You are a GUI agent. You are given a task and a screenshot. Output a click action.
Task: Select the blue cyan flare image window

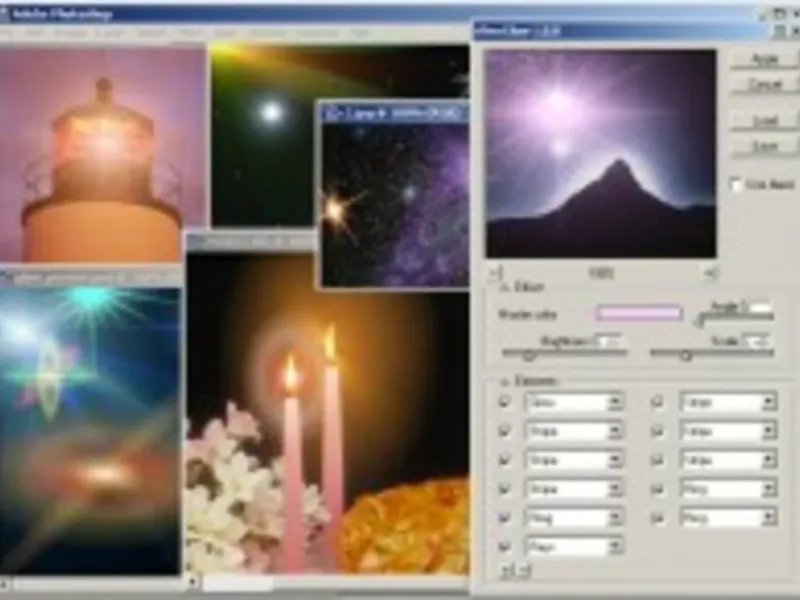click(x=90, y=431)
